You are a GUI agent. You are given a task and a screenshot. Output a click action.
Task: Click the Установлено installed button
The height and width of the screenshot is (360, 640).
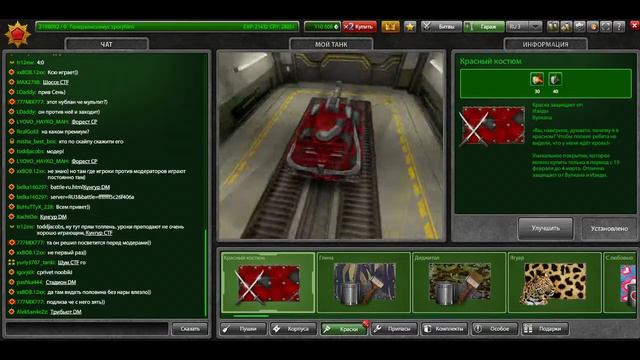click(x=609, y=229)
